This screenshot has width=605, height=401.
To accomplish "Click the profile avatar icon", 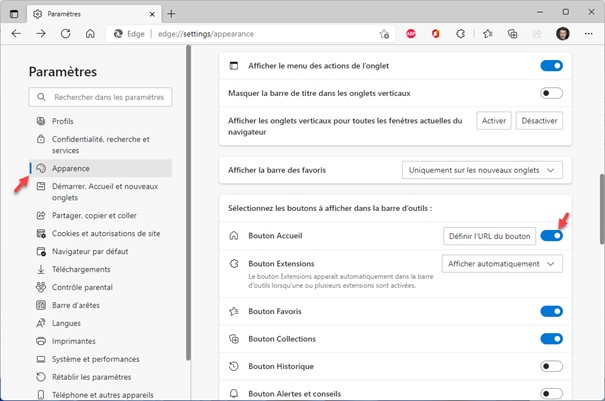I will click(x=563, y=33).
